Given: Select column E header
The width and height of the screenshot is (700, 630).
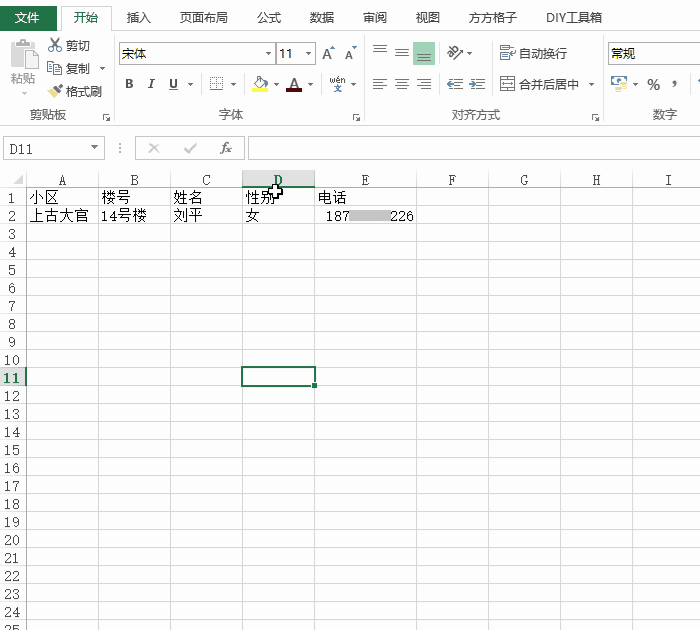Looking at the screenshot, I should (x=365, y=179).
